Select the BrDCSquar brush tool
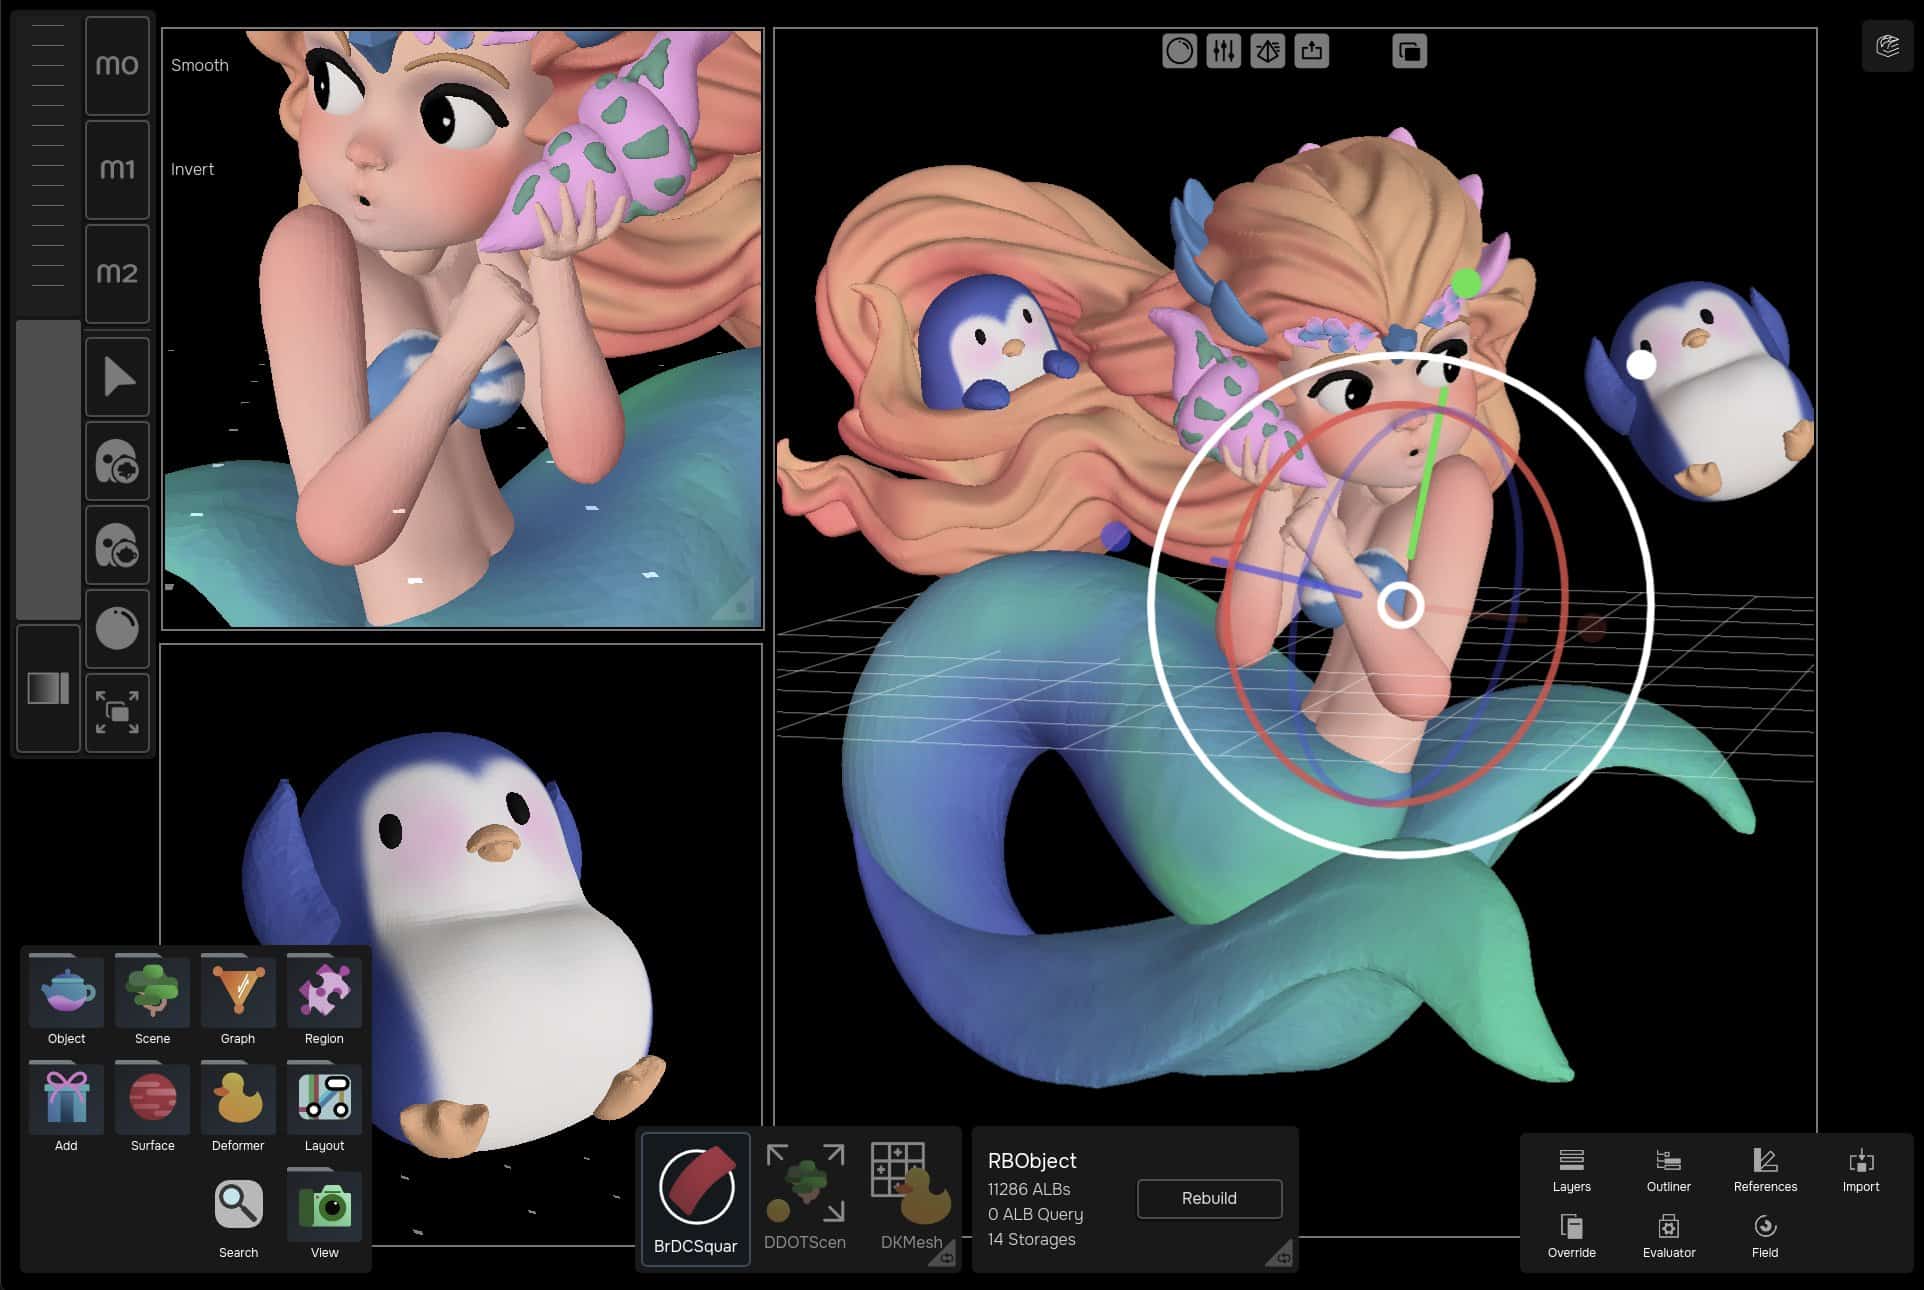This screenshot has width=1924, height=1290. [x=696, y=1199]
